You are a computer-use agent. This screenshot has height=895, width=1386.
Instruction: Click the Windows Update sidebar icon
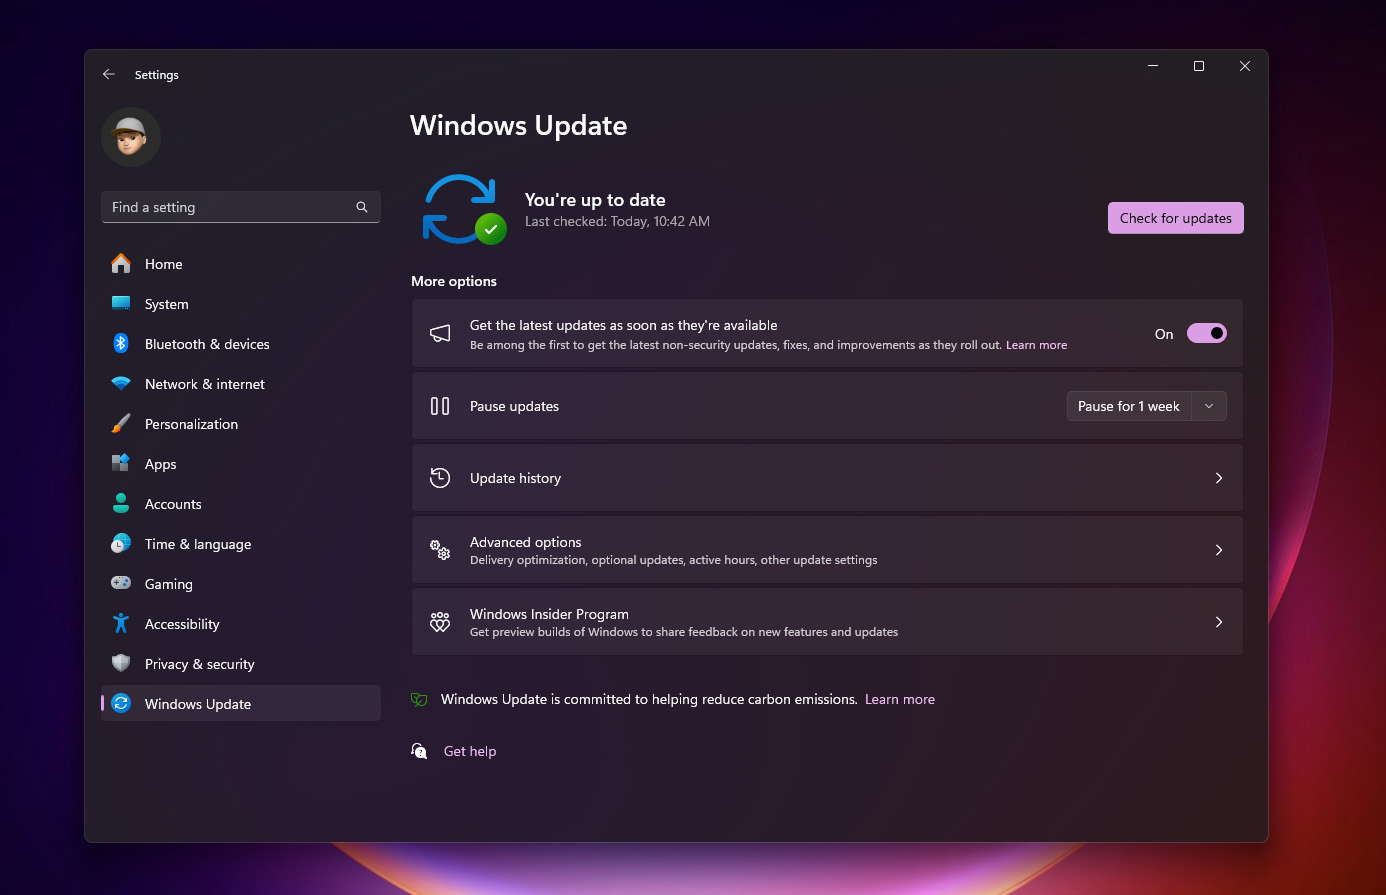click(121, 704)
